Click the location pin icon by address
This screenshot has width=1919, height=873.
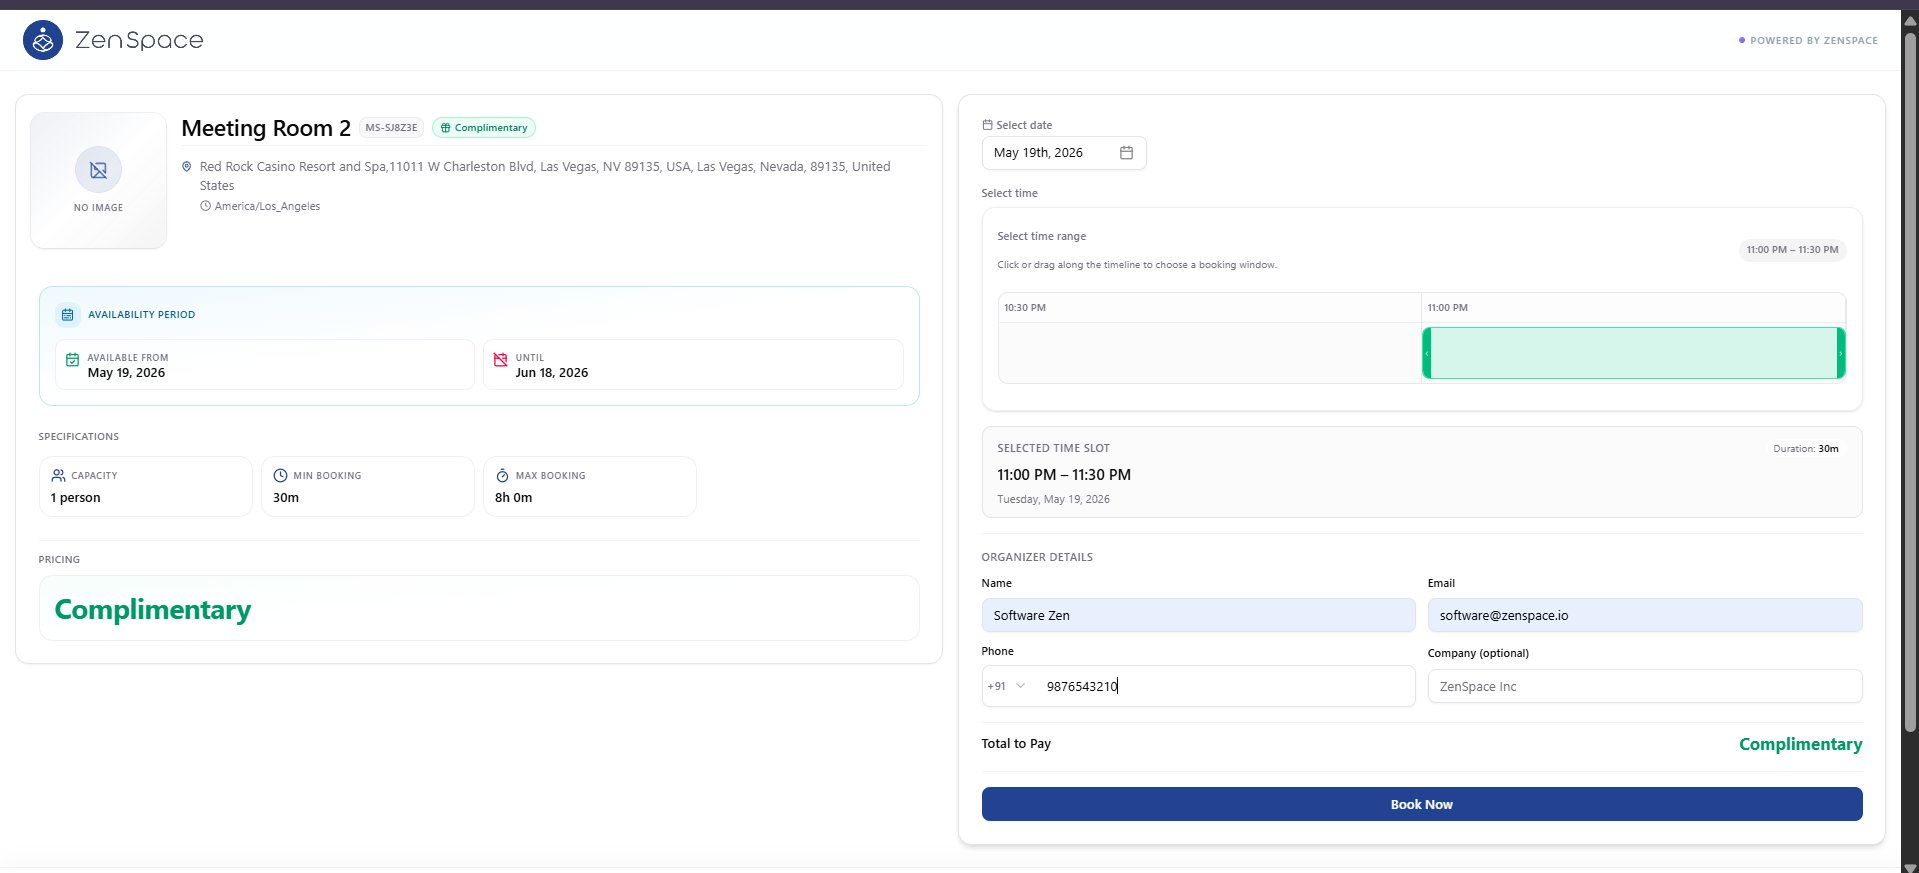(x=186, y=167)
